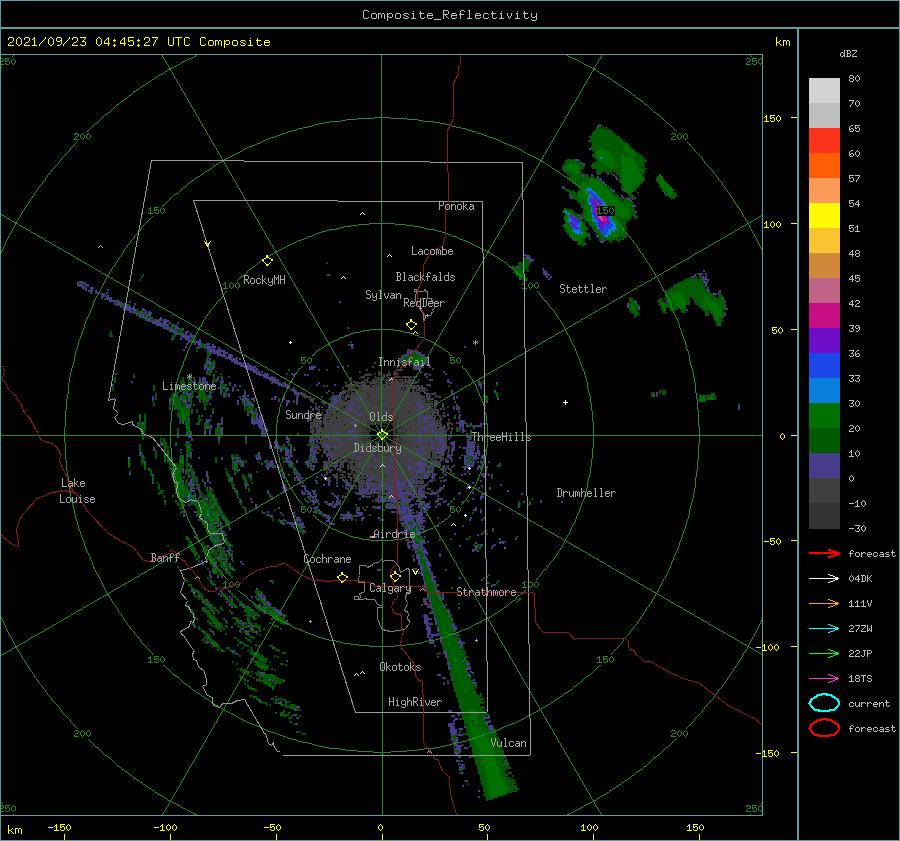Screen dimensions: 900x841
Task: Click the white cross marker south of Stettler
Action: (565, 402)
